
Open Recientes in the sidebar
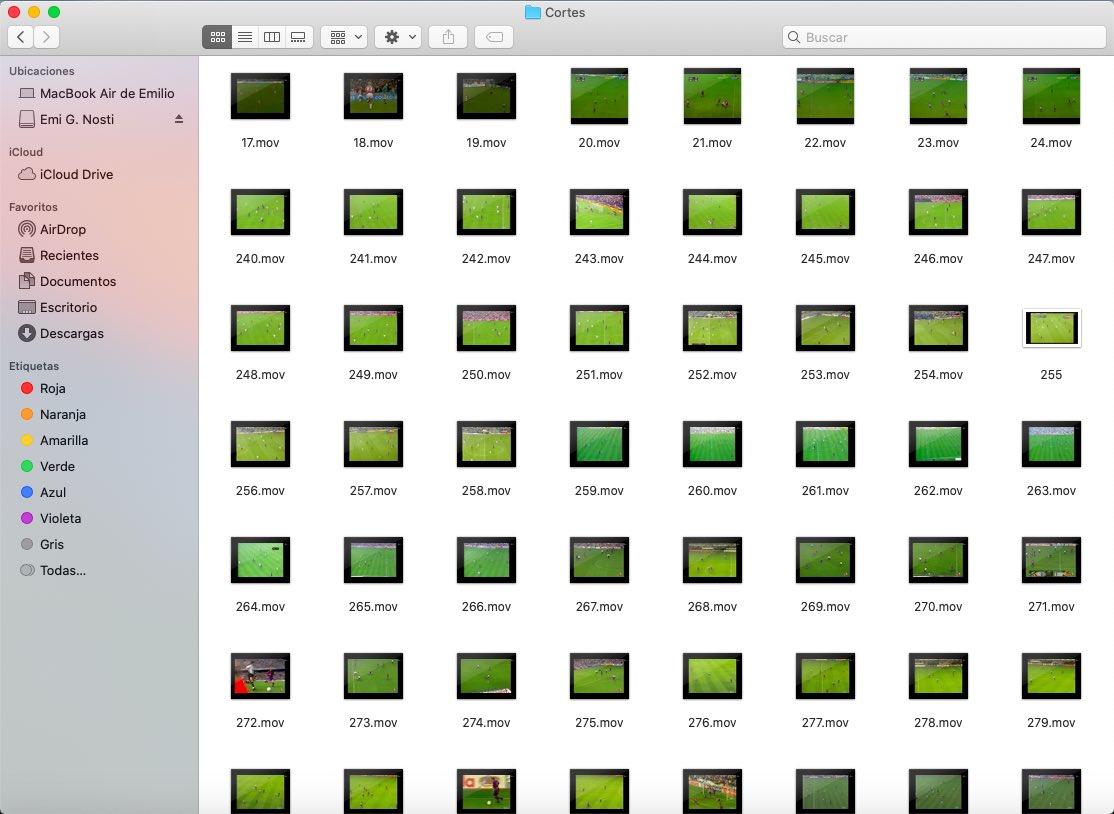tap(99, 255)
